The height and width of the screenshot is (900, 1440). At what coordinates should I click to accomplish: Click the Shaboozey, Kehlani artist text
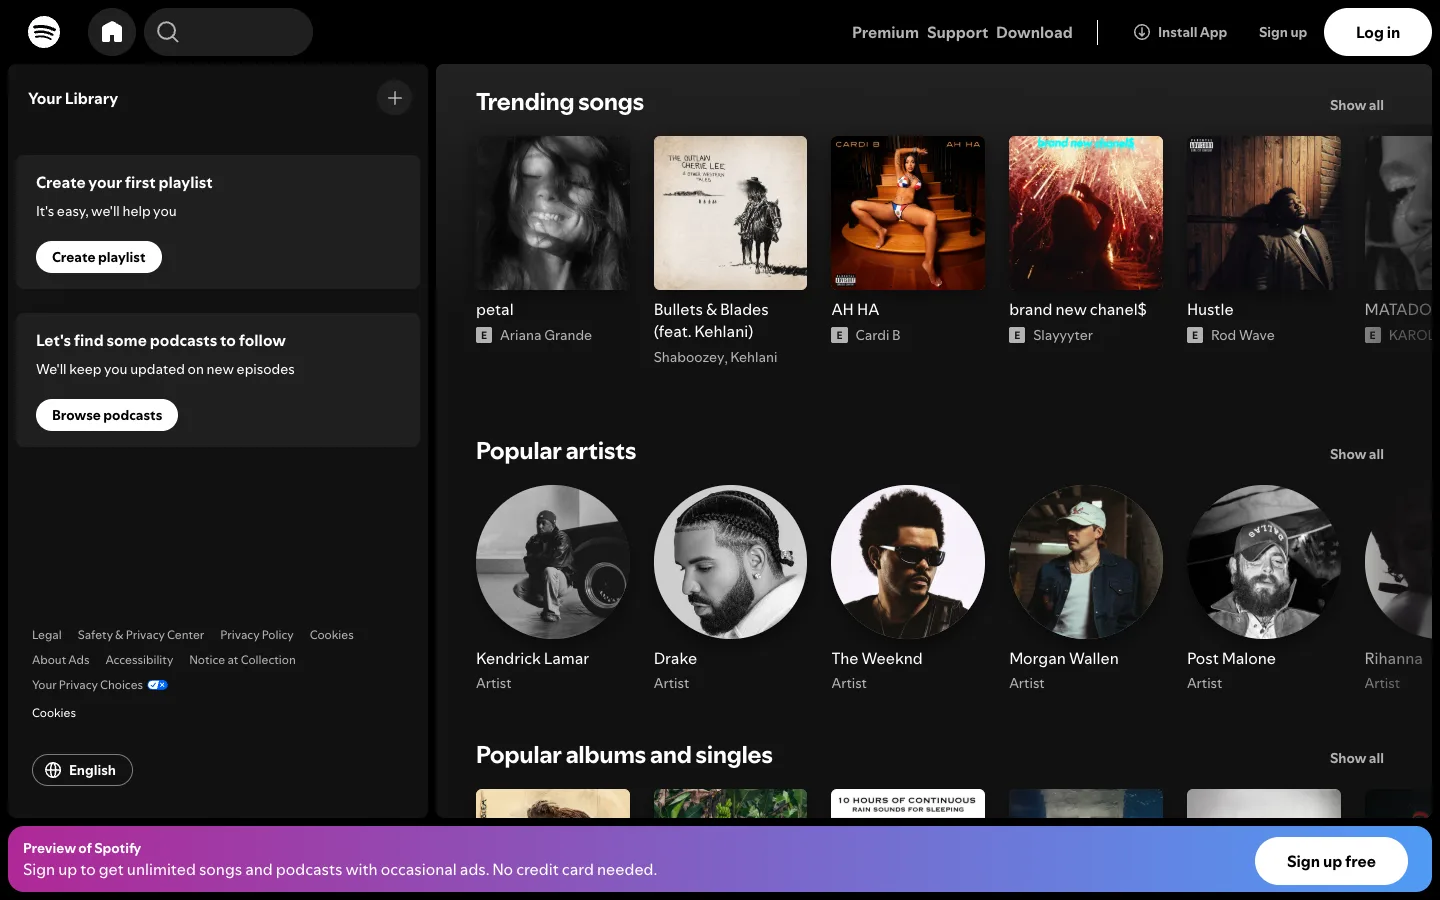click(715, 357)
